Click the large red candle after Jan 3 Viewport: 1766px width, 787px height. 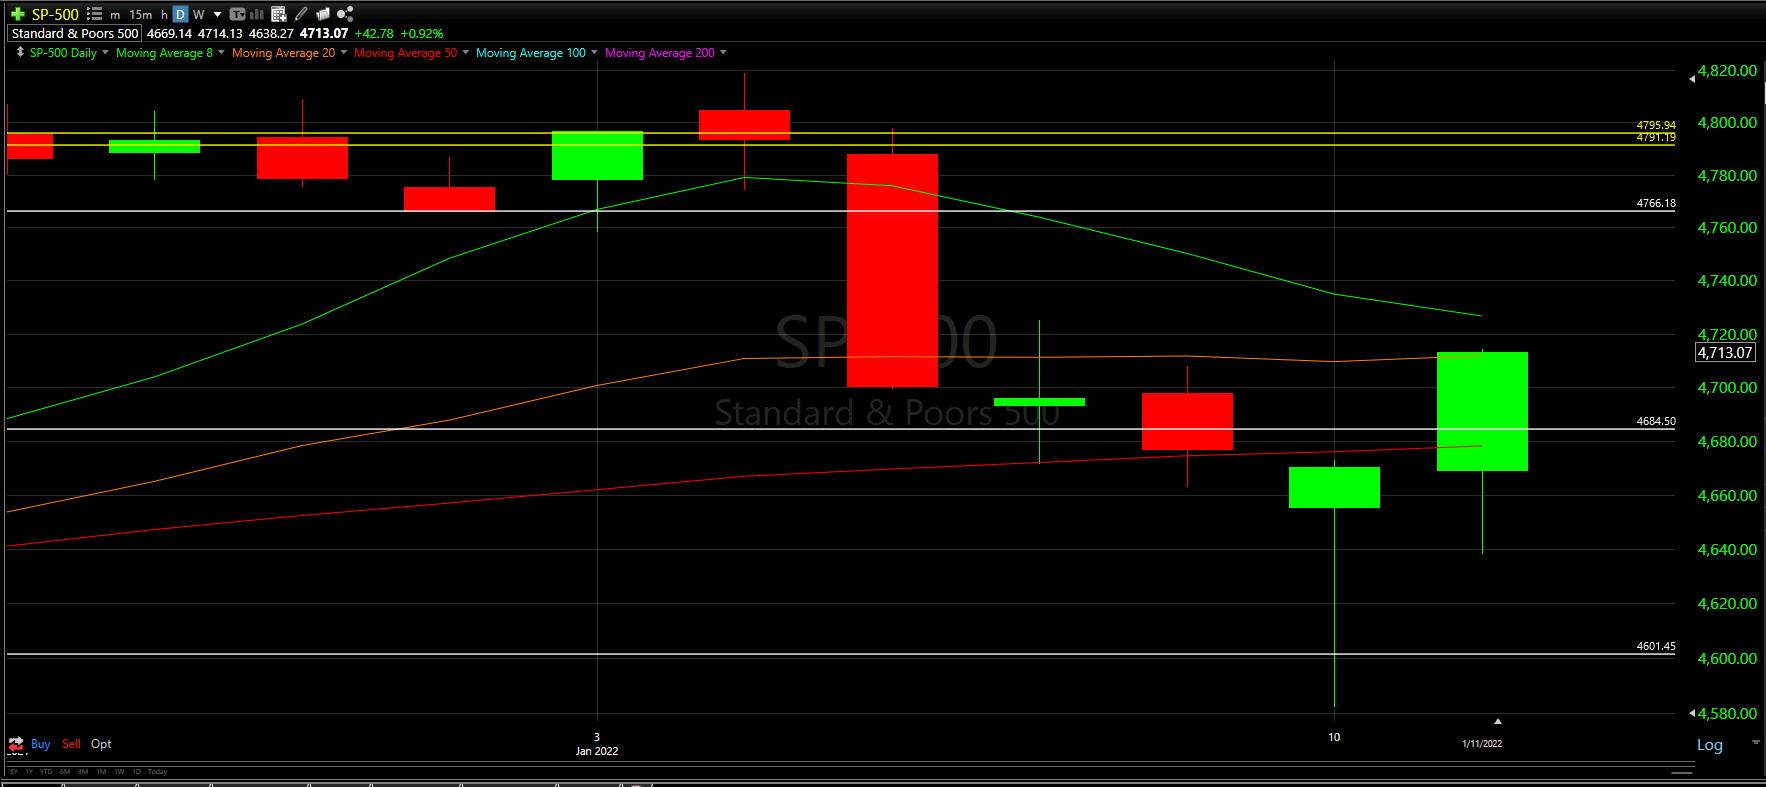tap(892, 270)
